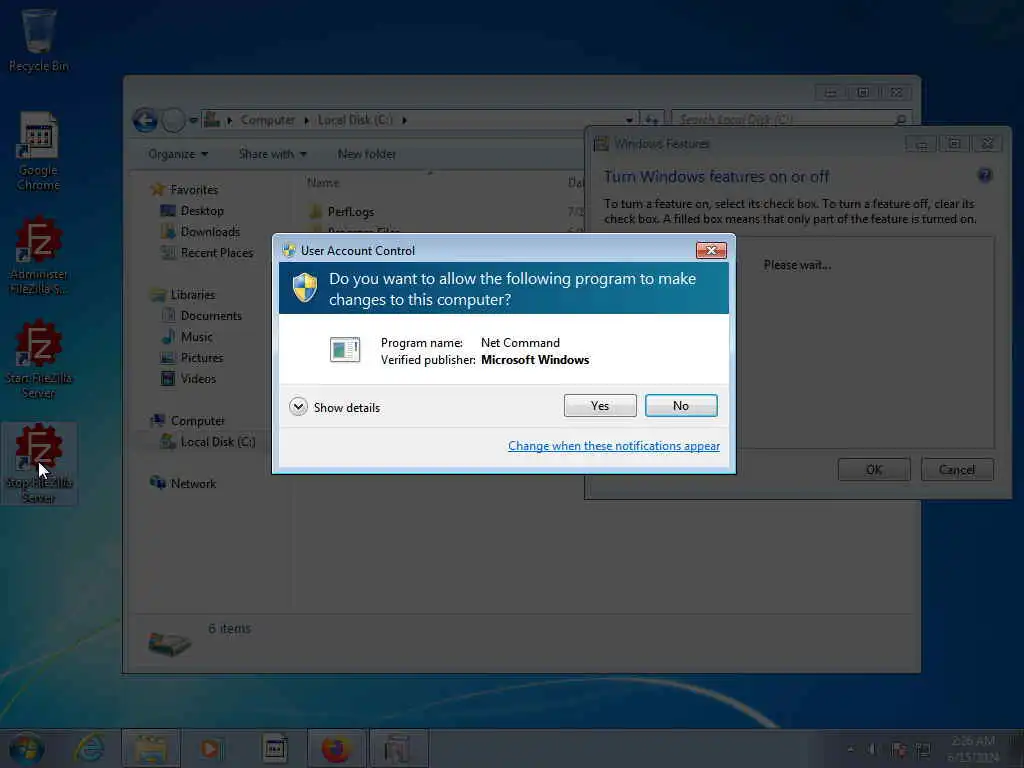Click the volume speaker tray icon

(x=872, y=749)
